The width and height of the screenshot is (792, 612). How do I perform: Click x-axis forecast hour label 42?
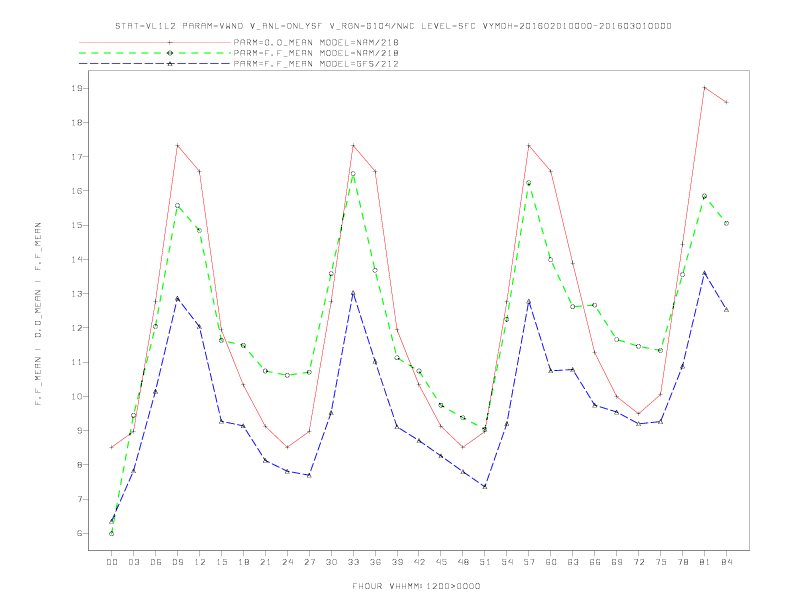pos(419,562)
